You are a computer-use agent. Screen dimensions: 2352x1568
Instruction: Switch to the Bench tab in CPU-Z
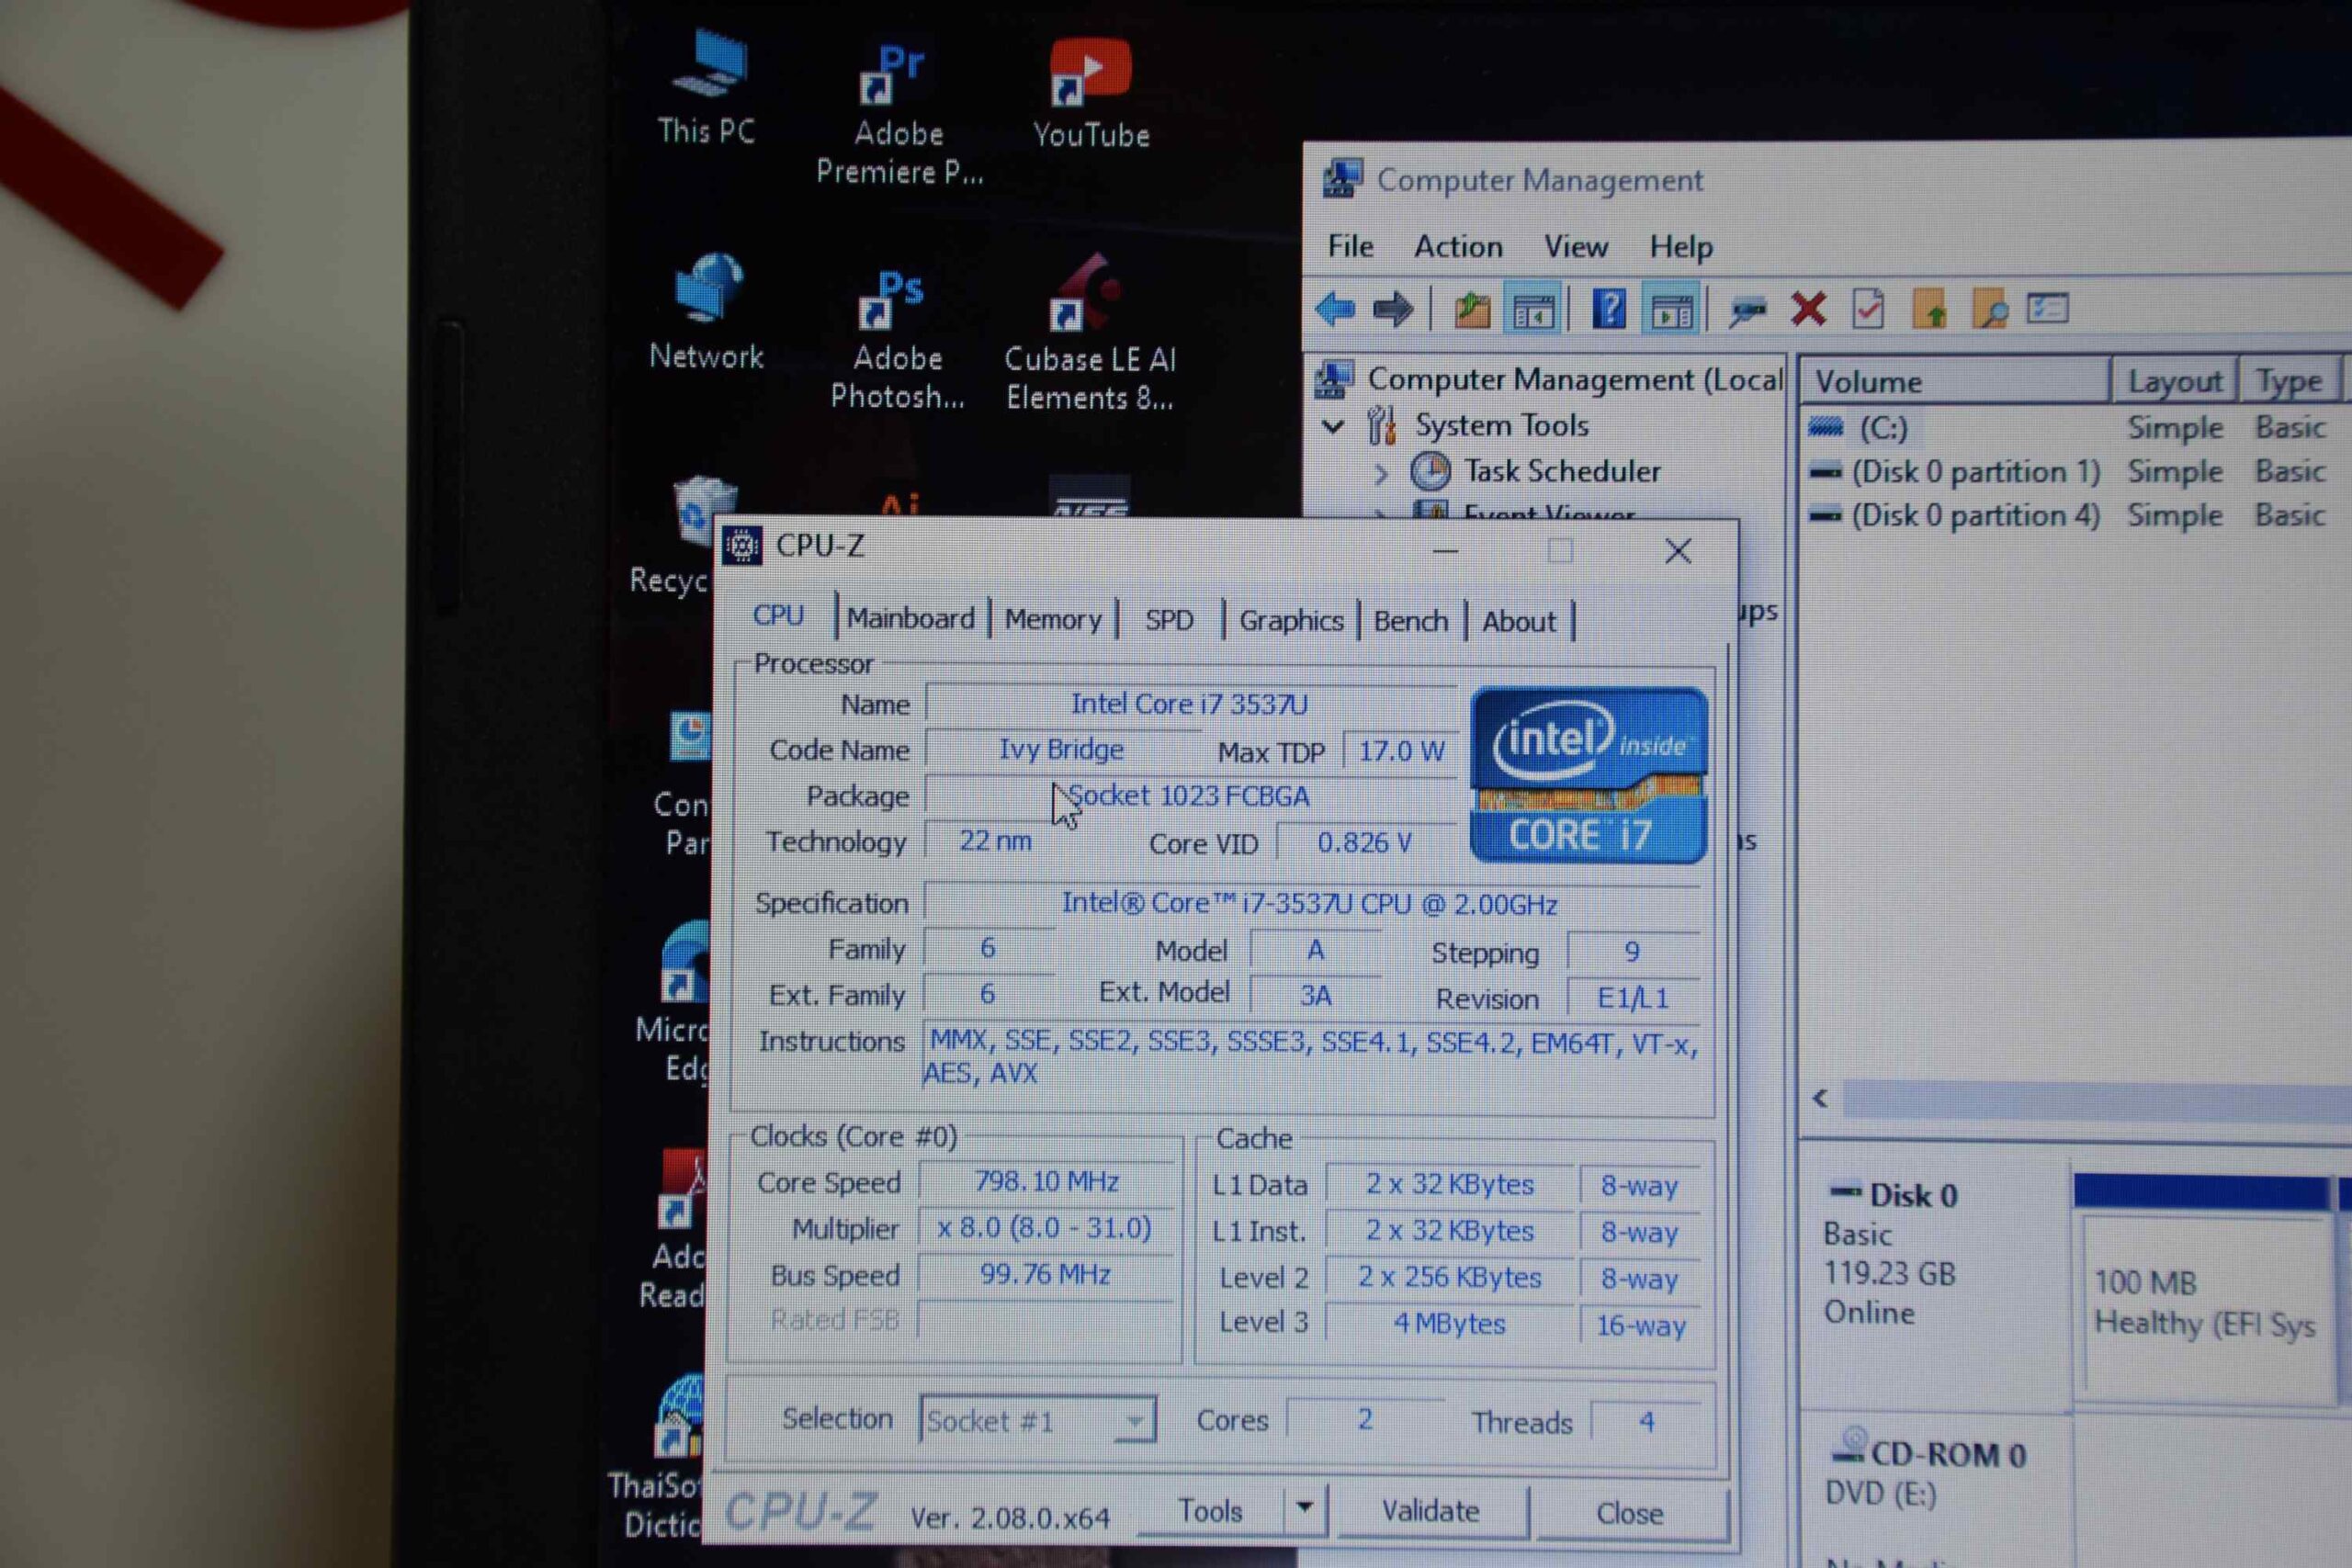pyautogui.click(x=1410, y=621)
